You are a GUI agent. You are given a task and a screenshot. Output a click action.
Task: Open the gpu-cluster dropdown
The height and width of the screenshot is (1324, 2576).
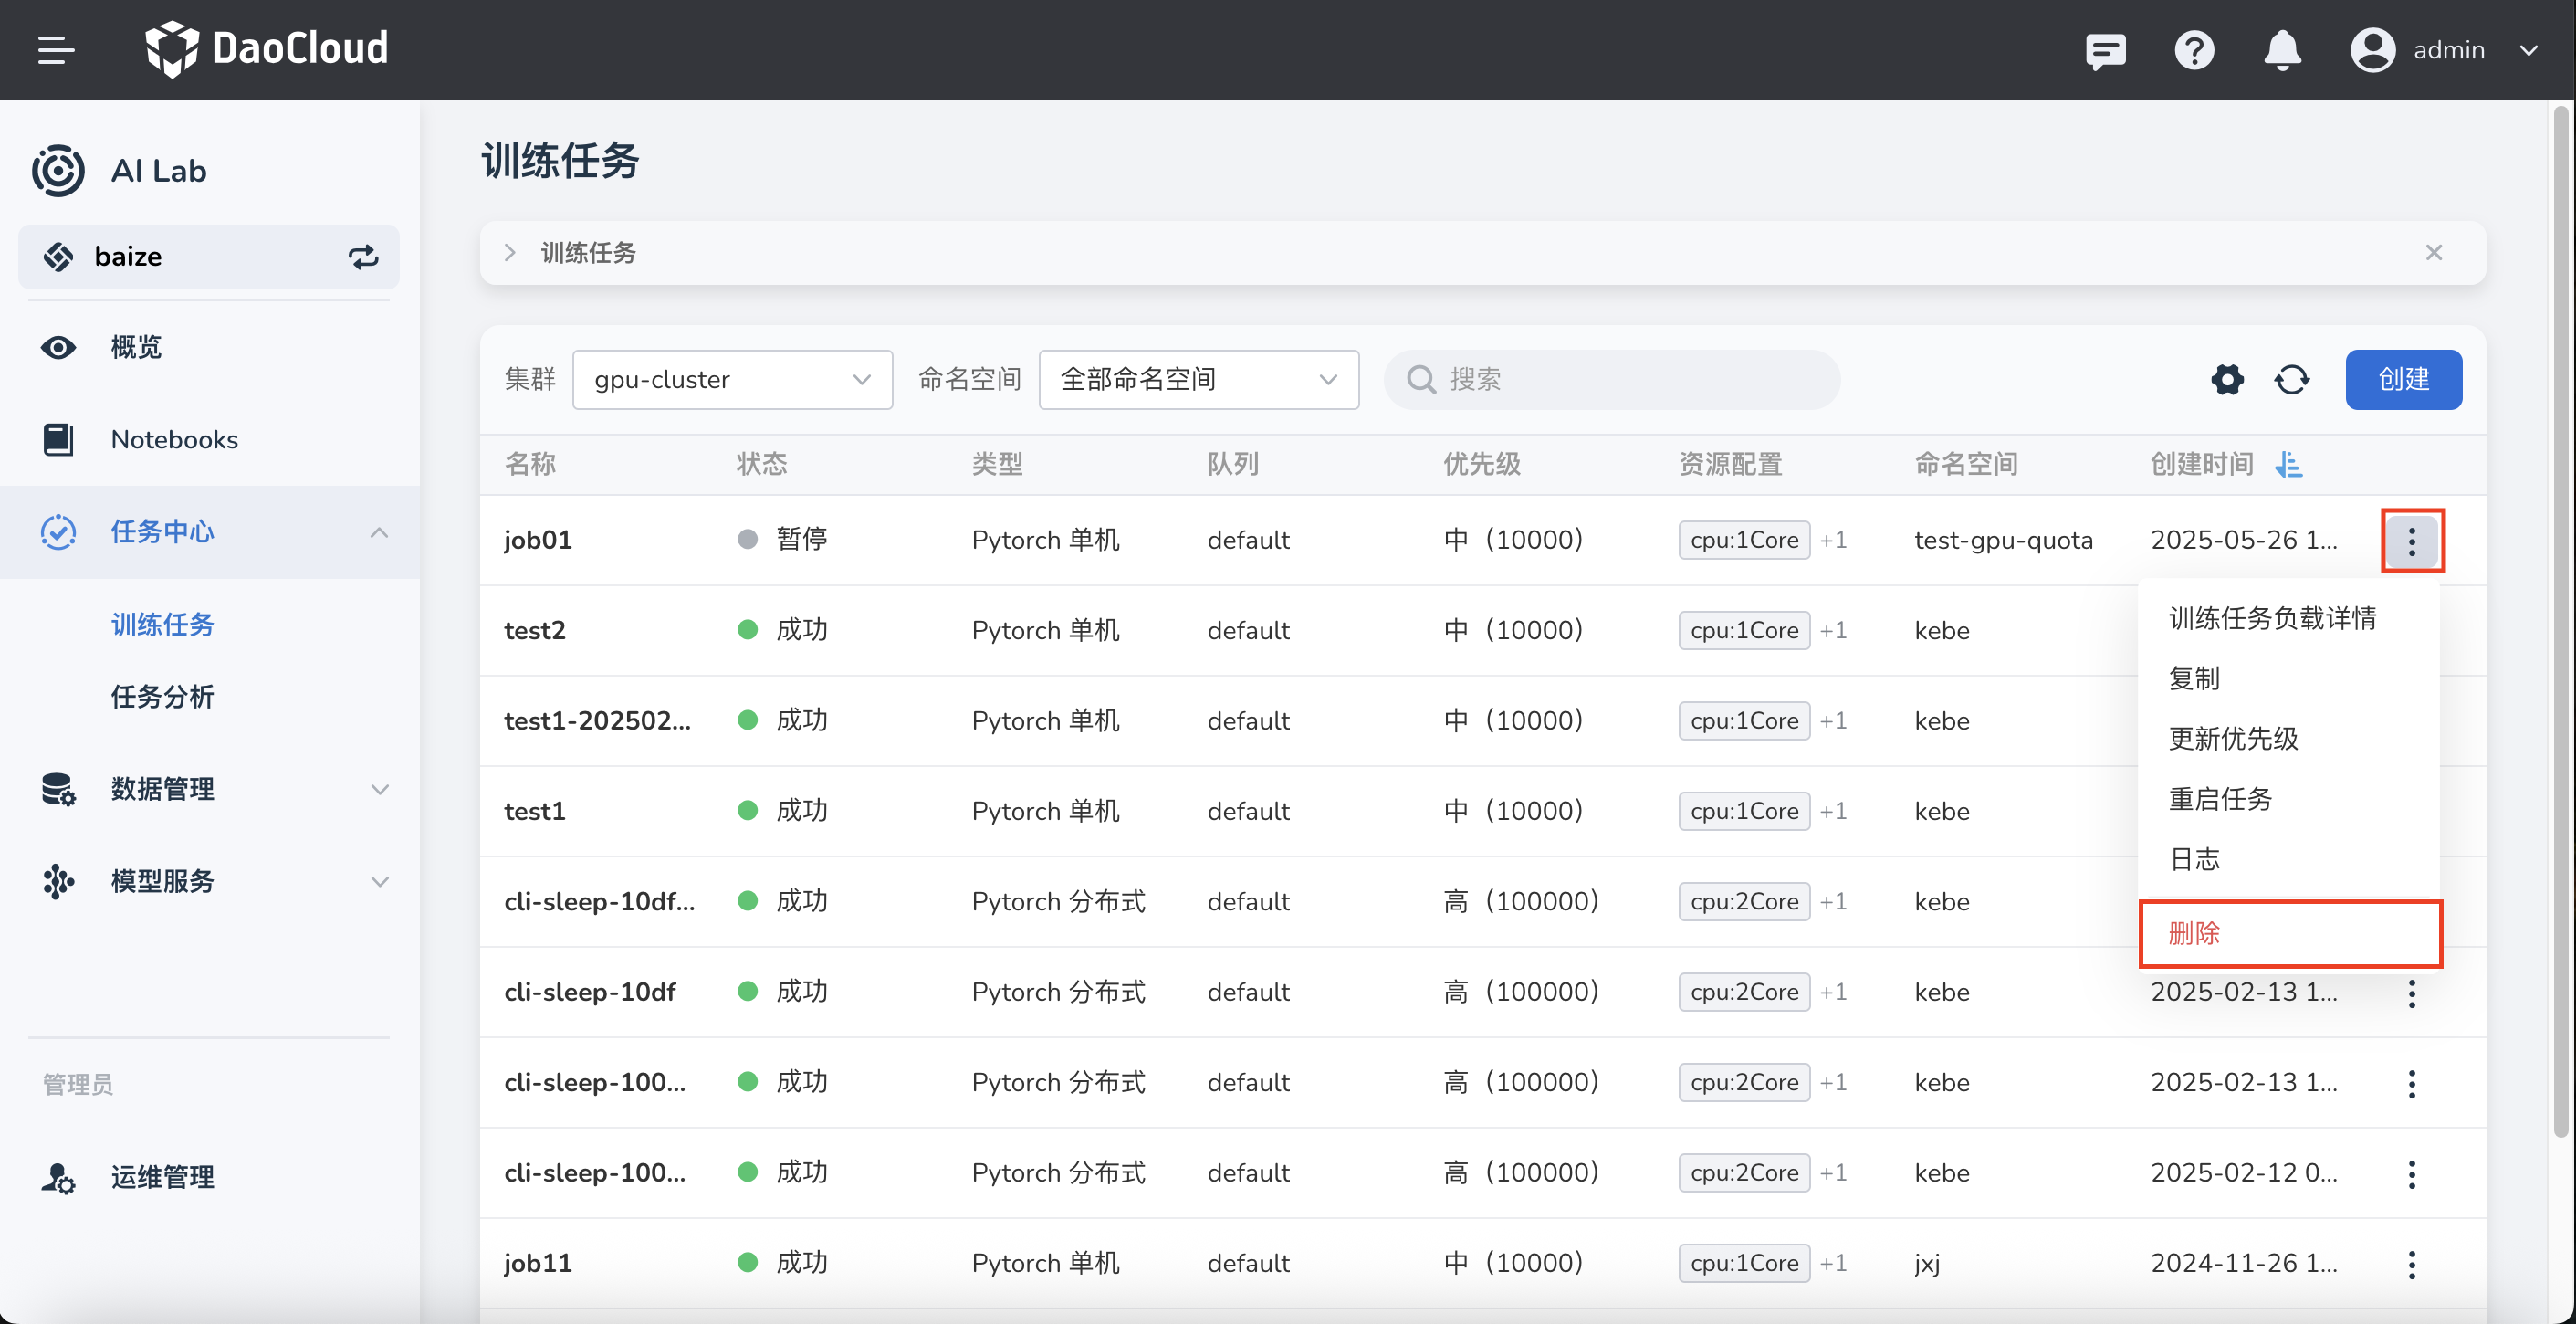tap(732, 380)
